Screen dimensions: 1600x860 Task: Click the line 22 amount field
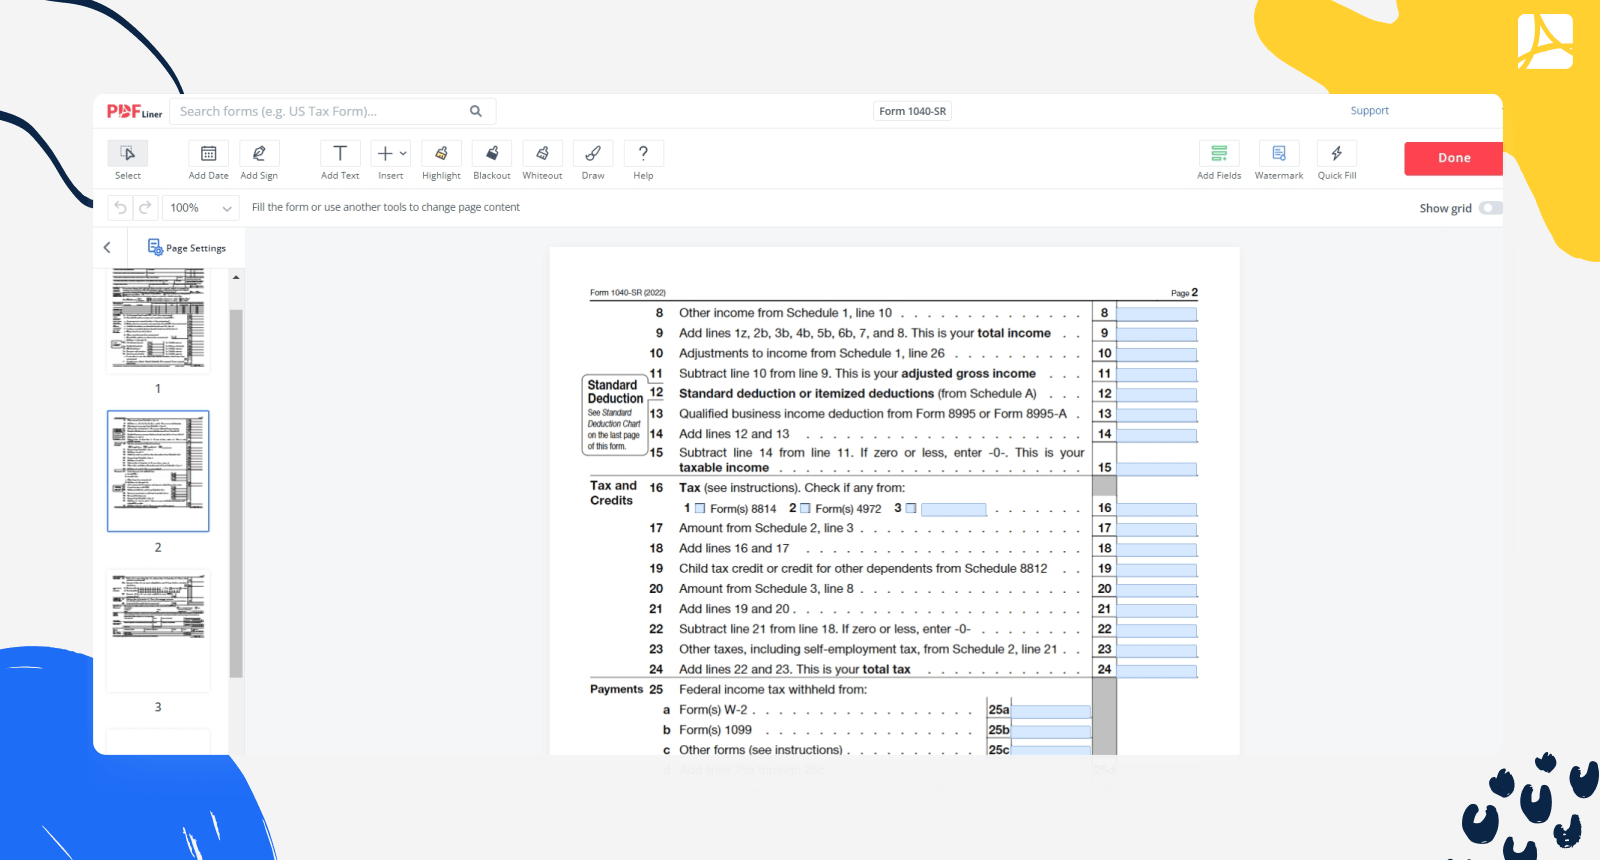(x=1156, y=630)
